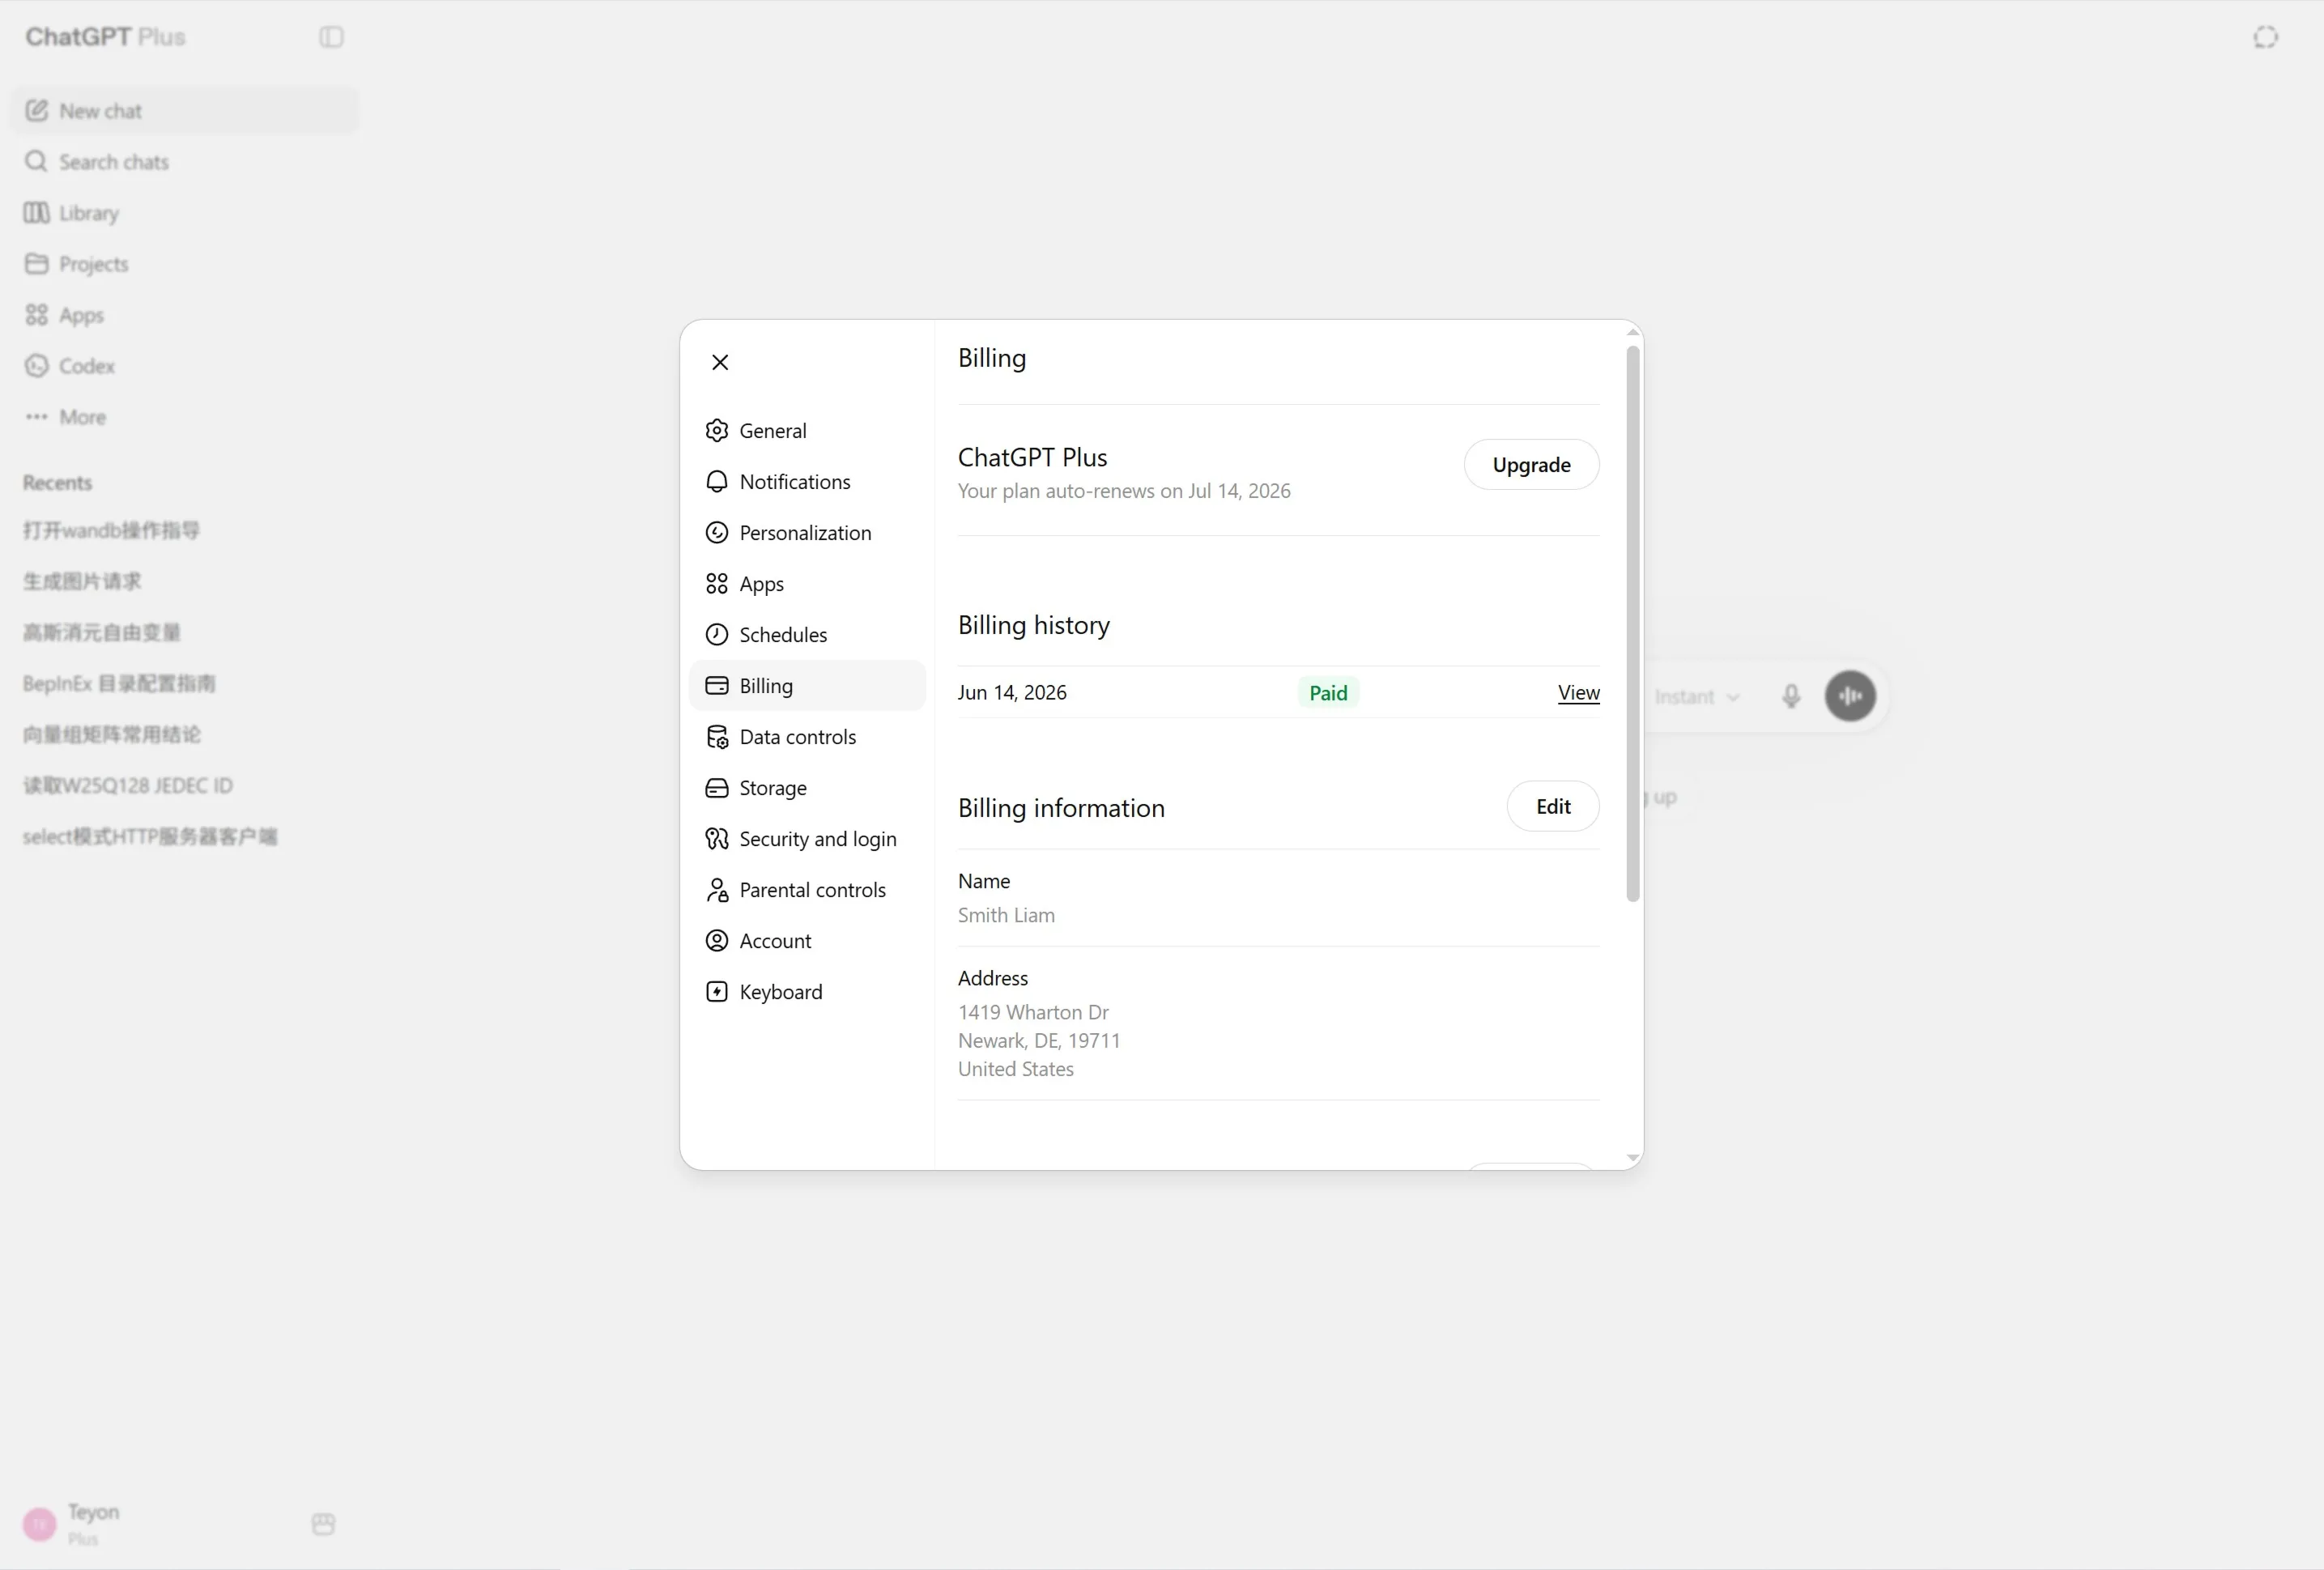
Task: Click the Jun 14, 2026 billing date
Action: click(1012, 693)
